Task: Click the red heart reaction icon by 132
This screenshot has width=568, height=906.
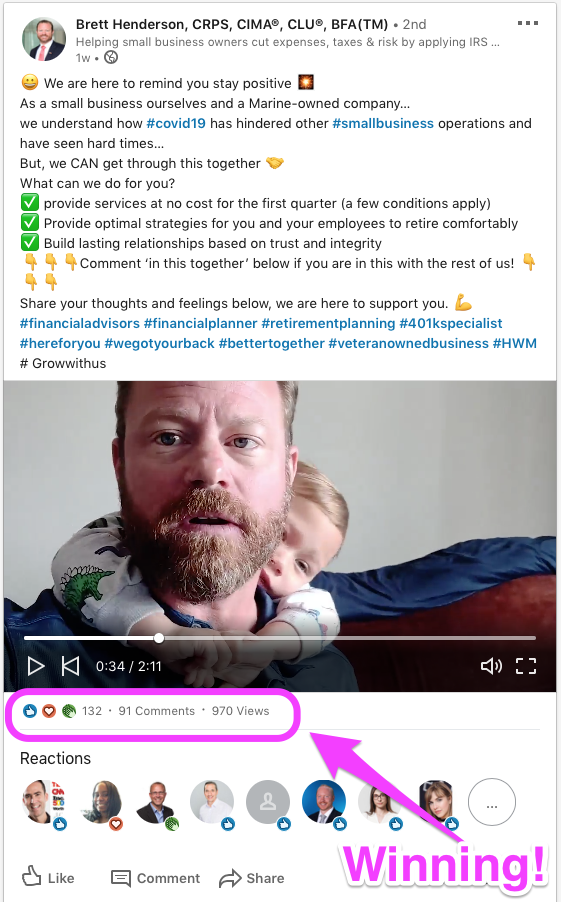Action: point(49,711)
